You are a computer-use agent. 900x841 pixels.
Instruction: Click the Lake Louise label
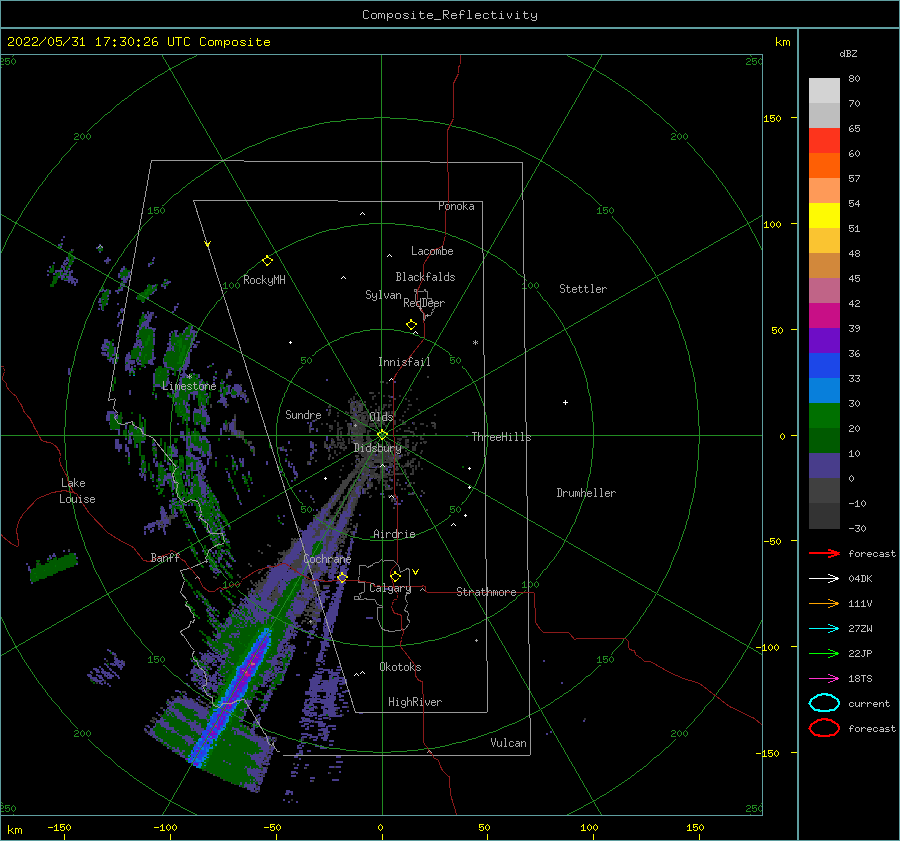coord(77,491)
